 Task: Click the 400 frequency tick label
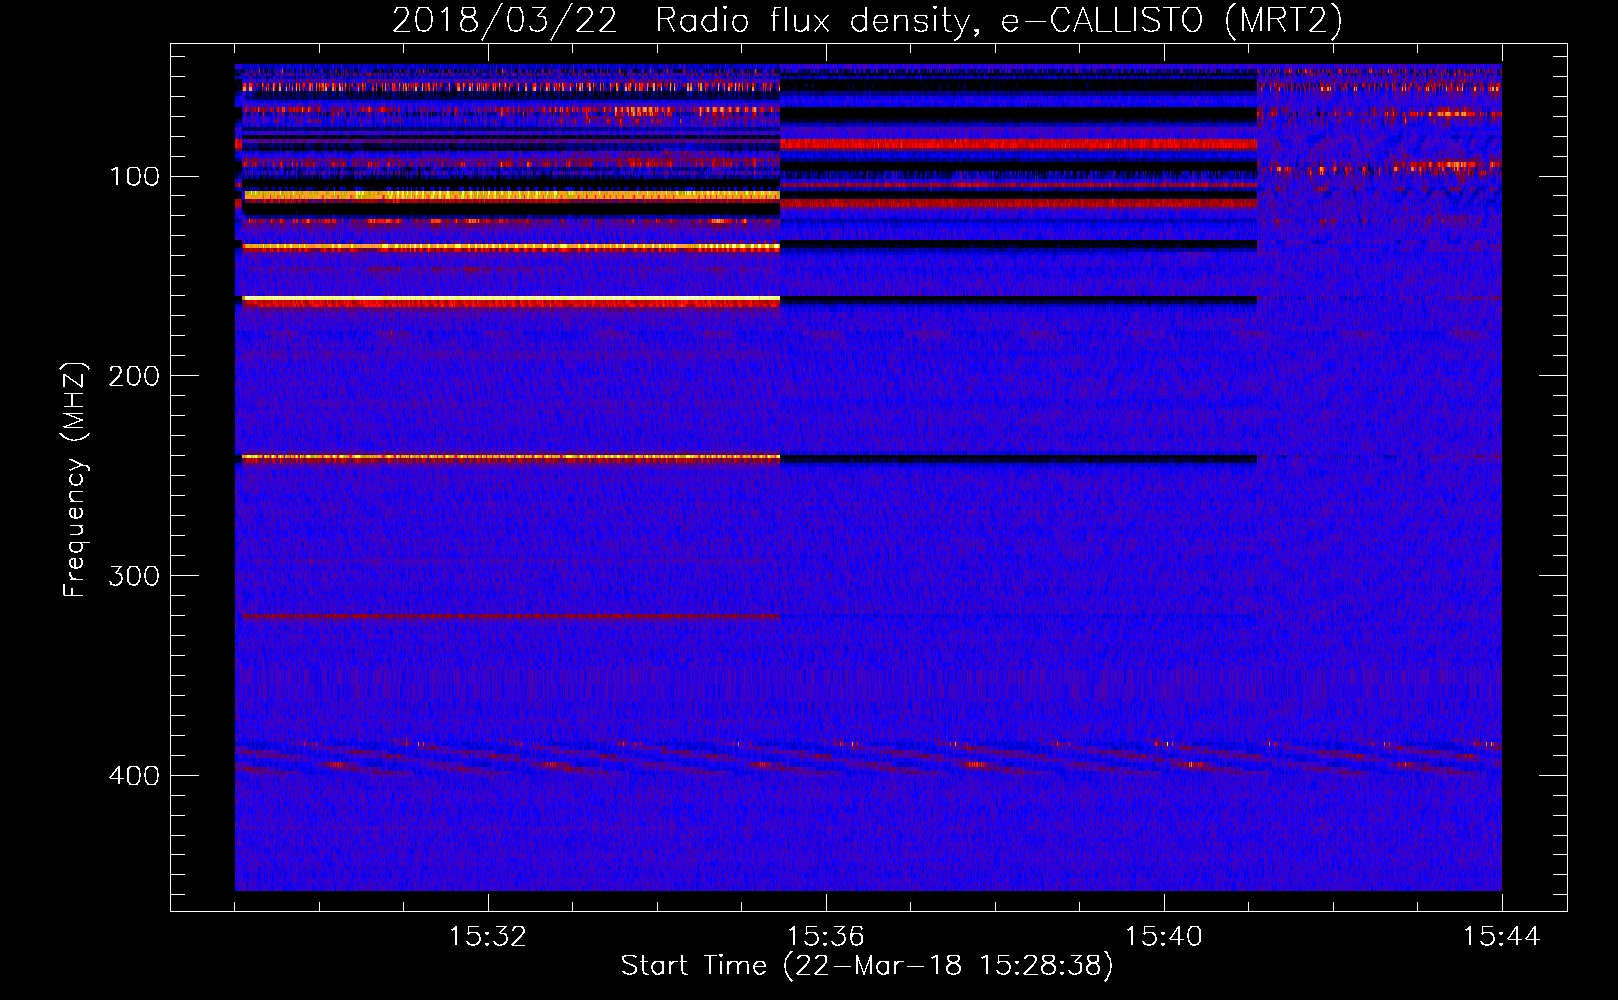click(134, 776)
